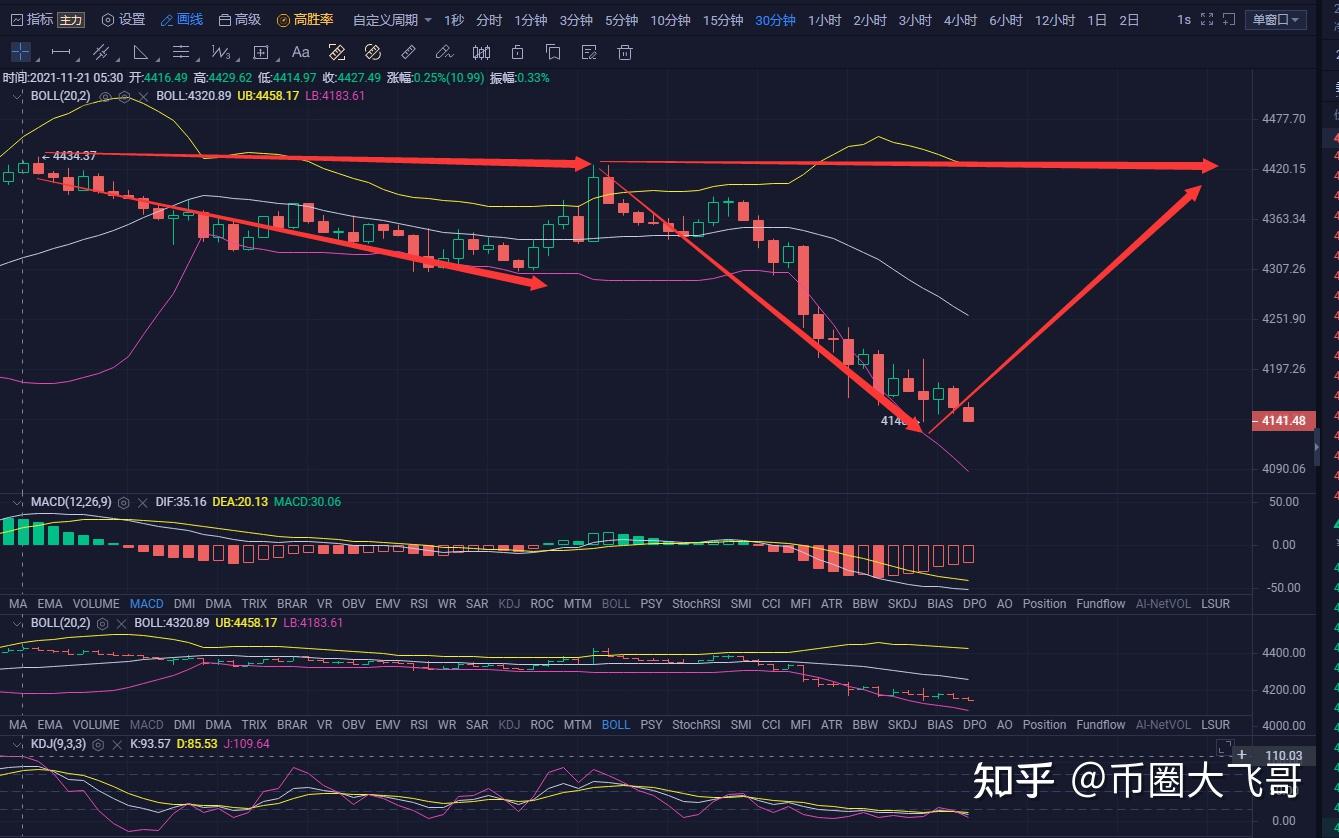This screenshot has width=1339, height=838.
Task: Open 设置 settings button
Action: pos(123,20)
